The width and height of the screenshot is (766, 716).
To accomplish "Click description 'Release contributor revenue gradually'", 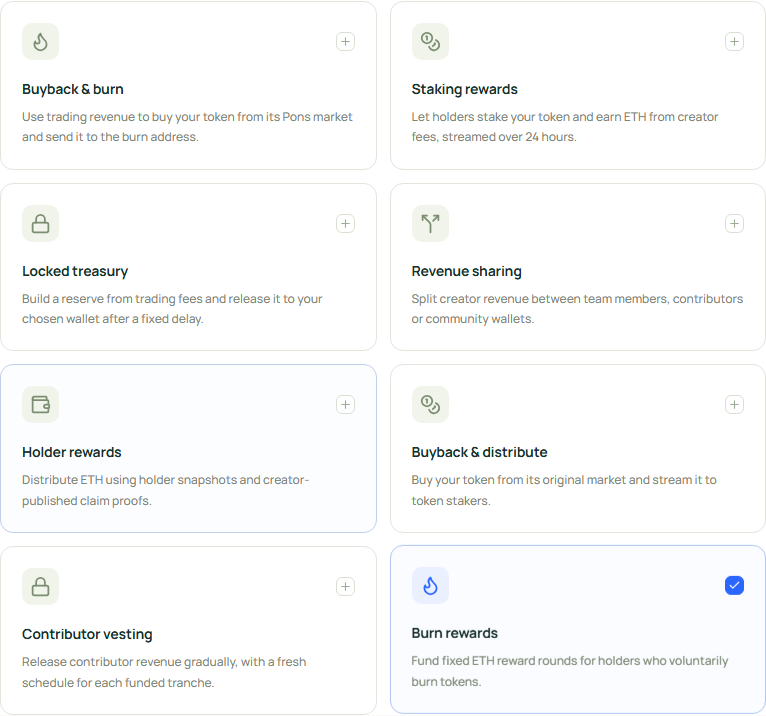I will click(x=164, y=673).
